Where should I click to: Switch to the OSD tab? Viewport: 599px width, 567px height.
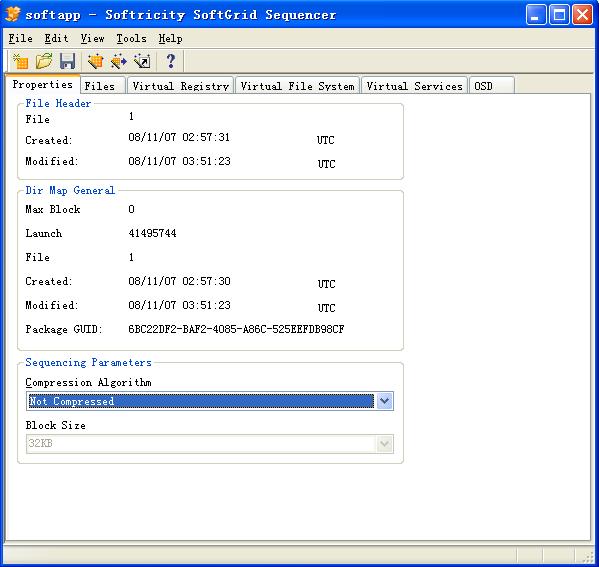click(492, 86)
